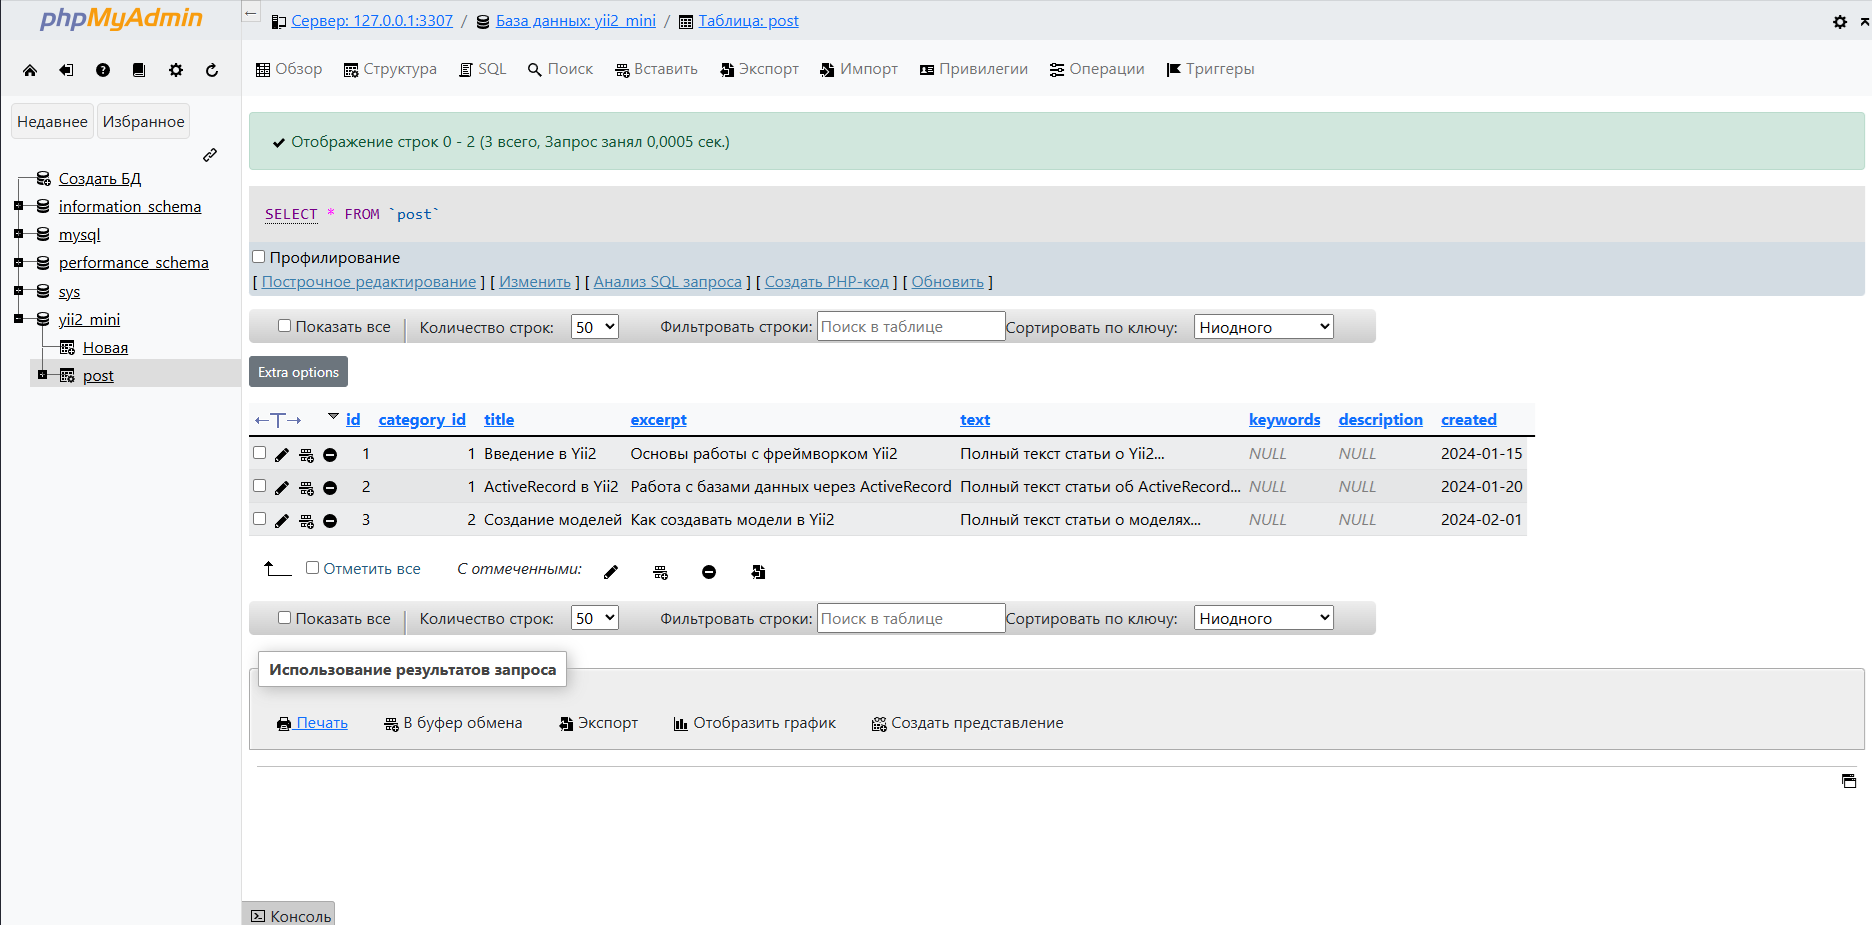Switch to the Операции tab

click(x=1097, y=69)
